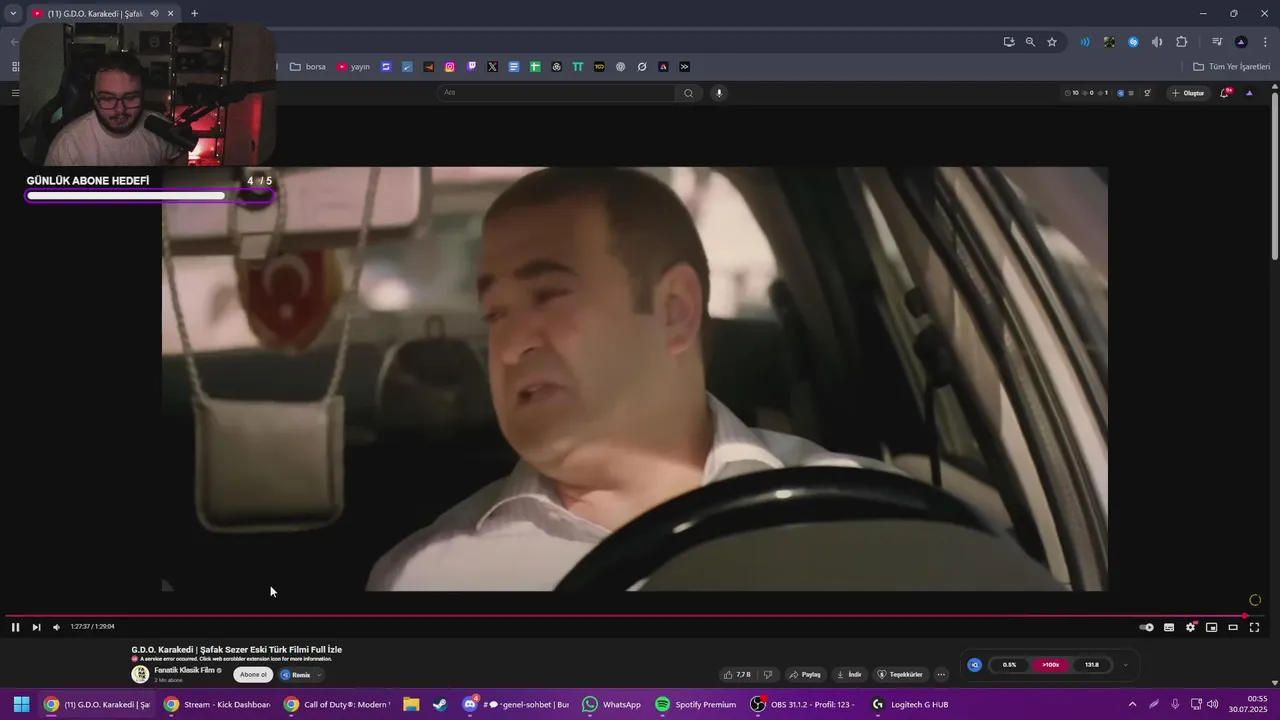This screenshot has width=1280, height=720.
Task: Switch to miniplayer mode
Action: pos(1211,627)
